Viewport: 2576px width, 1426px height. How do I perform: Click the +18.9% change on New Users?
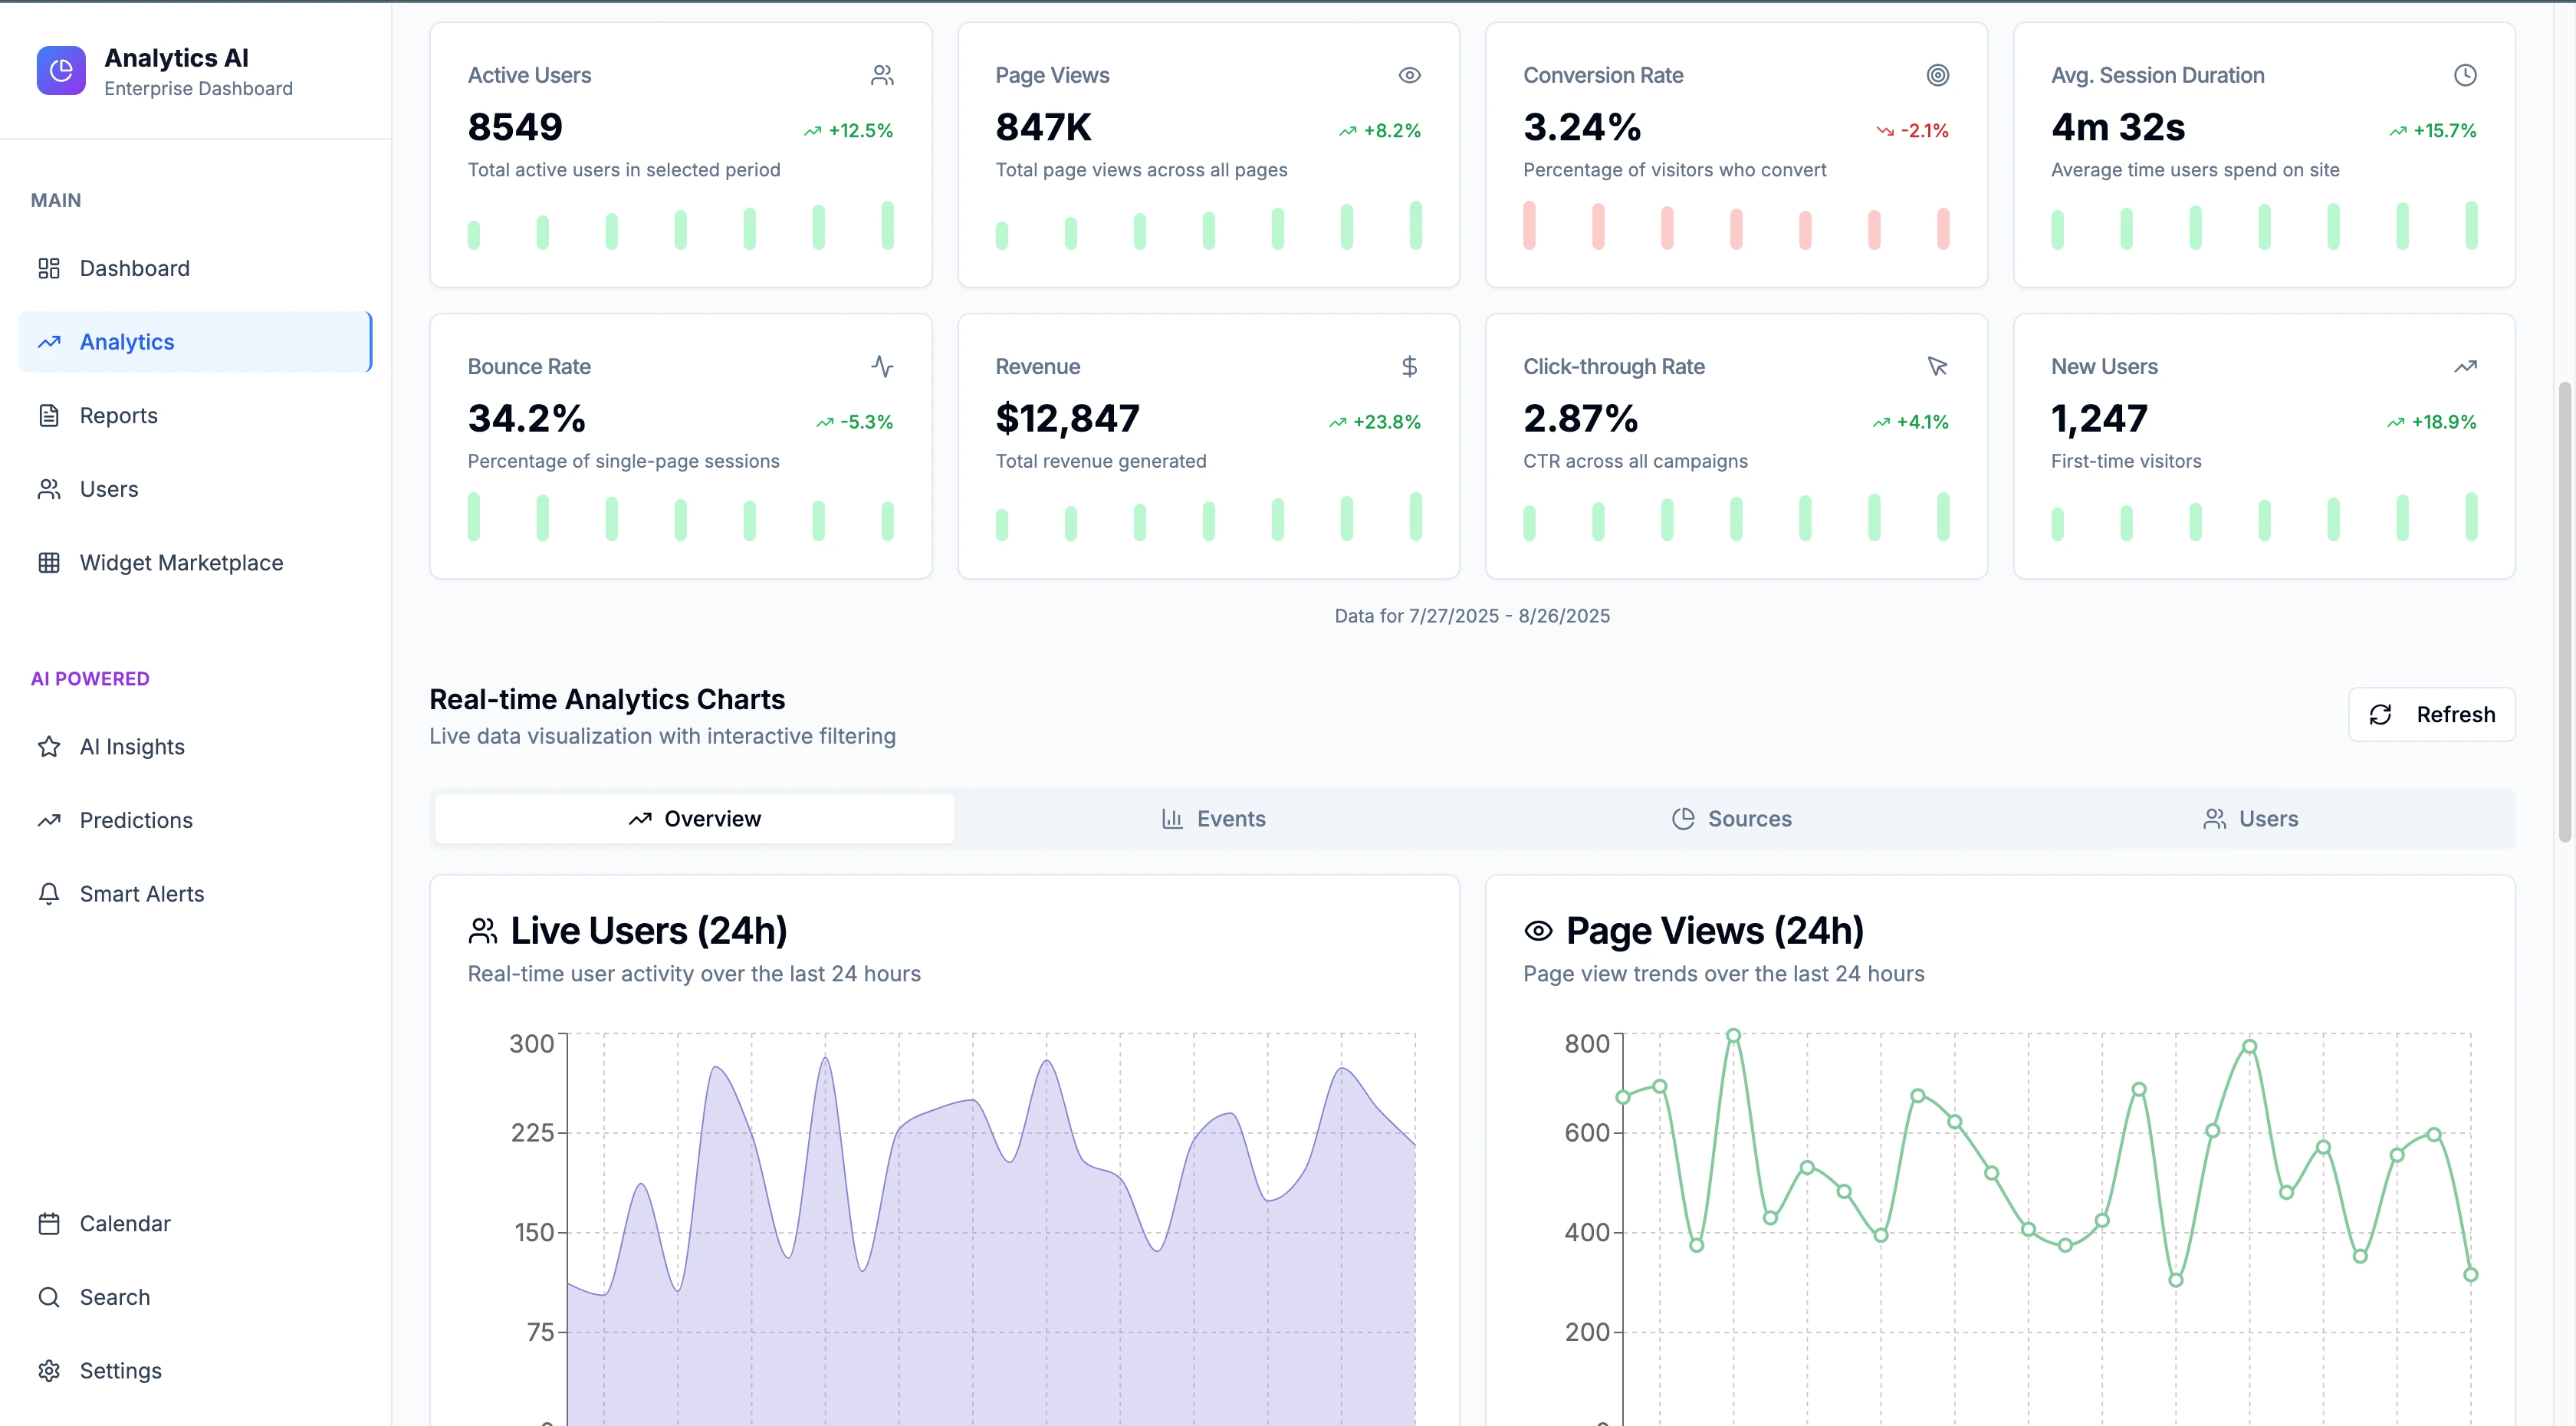click(x=2431, y=422)
